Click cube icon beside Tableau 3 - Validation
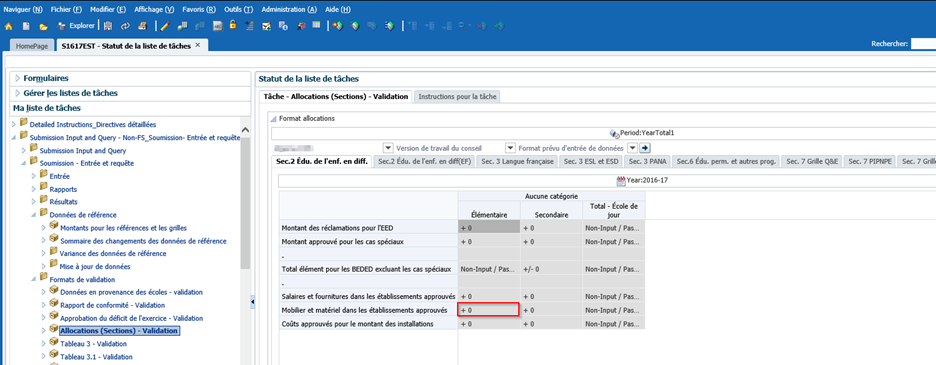The height and width of the screenshot is (365, 936). click(54, 342)
